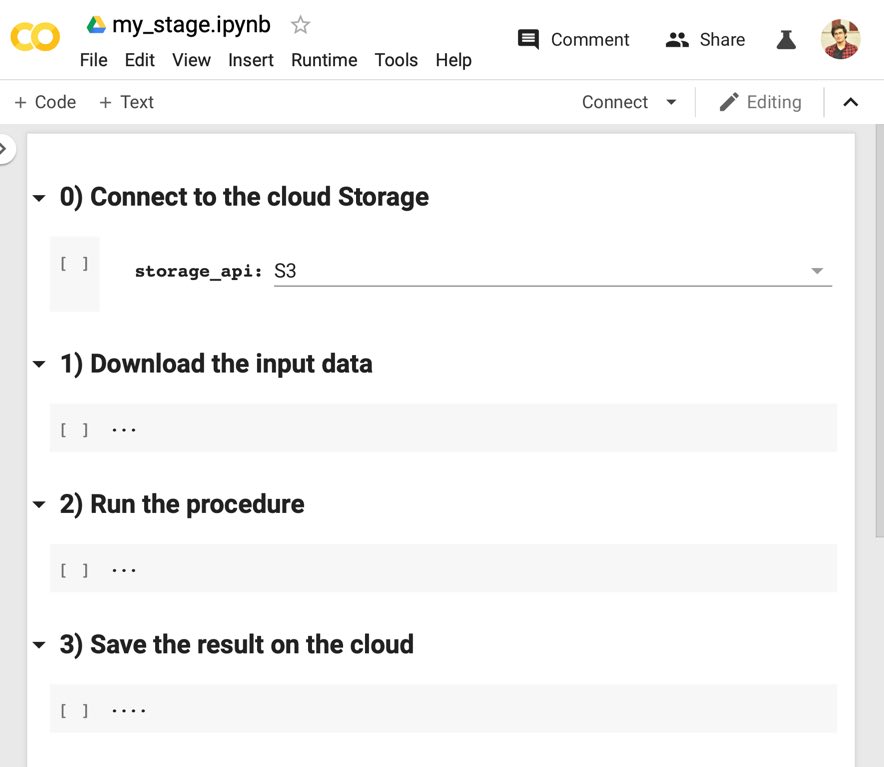Open the Runtime menu
The height and width of the screenshot is (767, 884).
point(324,60)
